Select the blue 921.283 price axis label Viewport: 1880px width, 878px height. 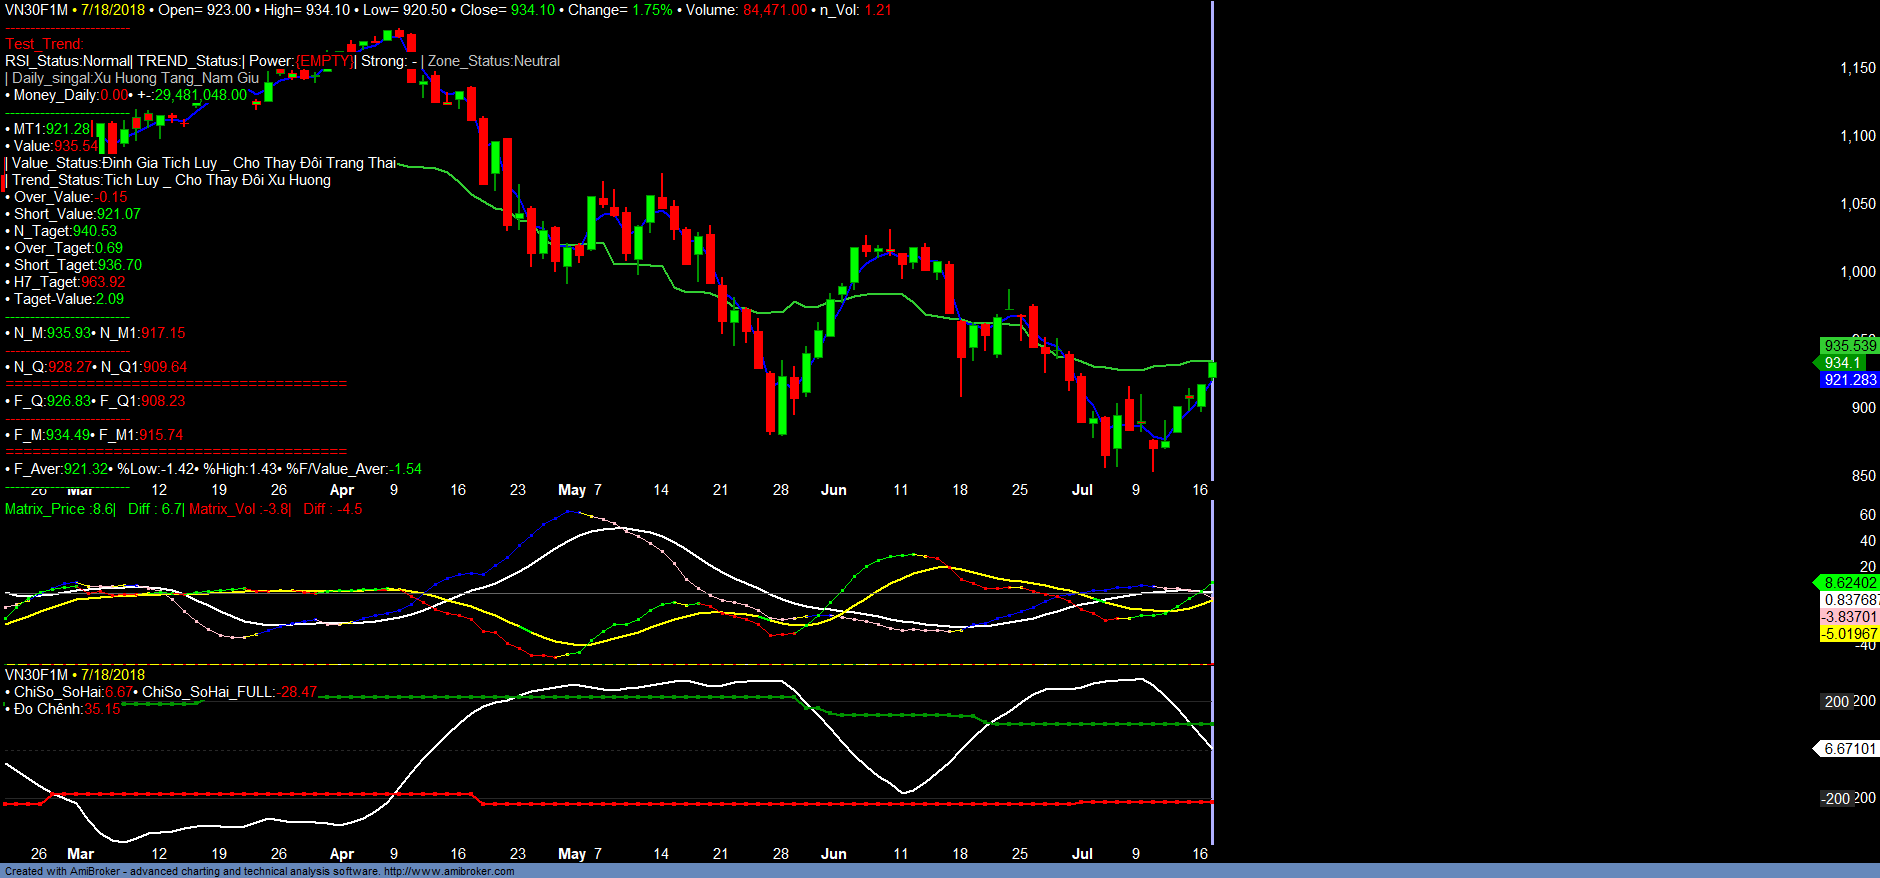click(x=1849, y=380)
